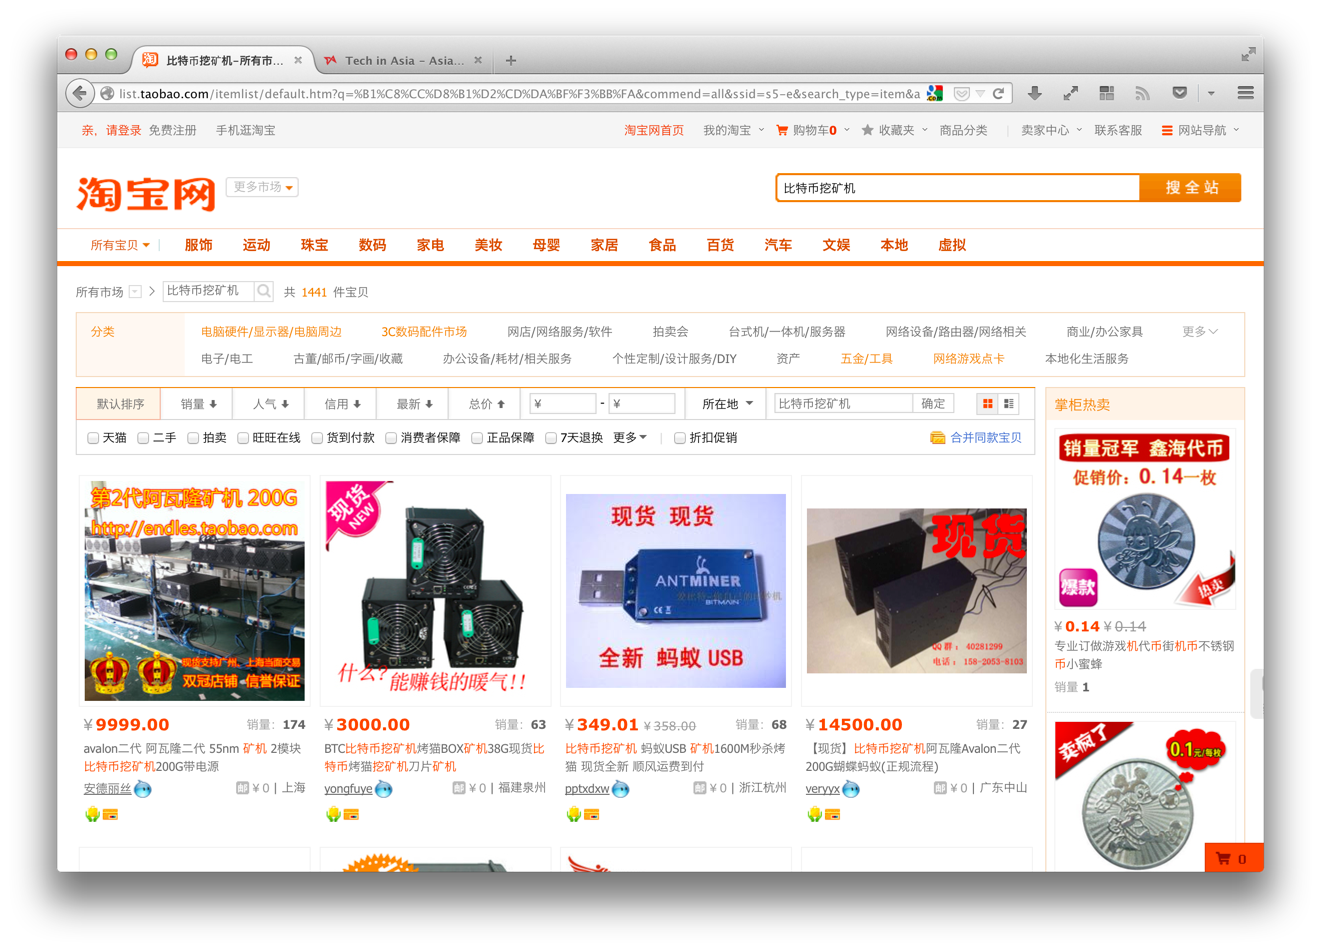Open the 服饰 category menu item

tap(198, 245)
